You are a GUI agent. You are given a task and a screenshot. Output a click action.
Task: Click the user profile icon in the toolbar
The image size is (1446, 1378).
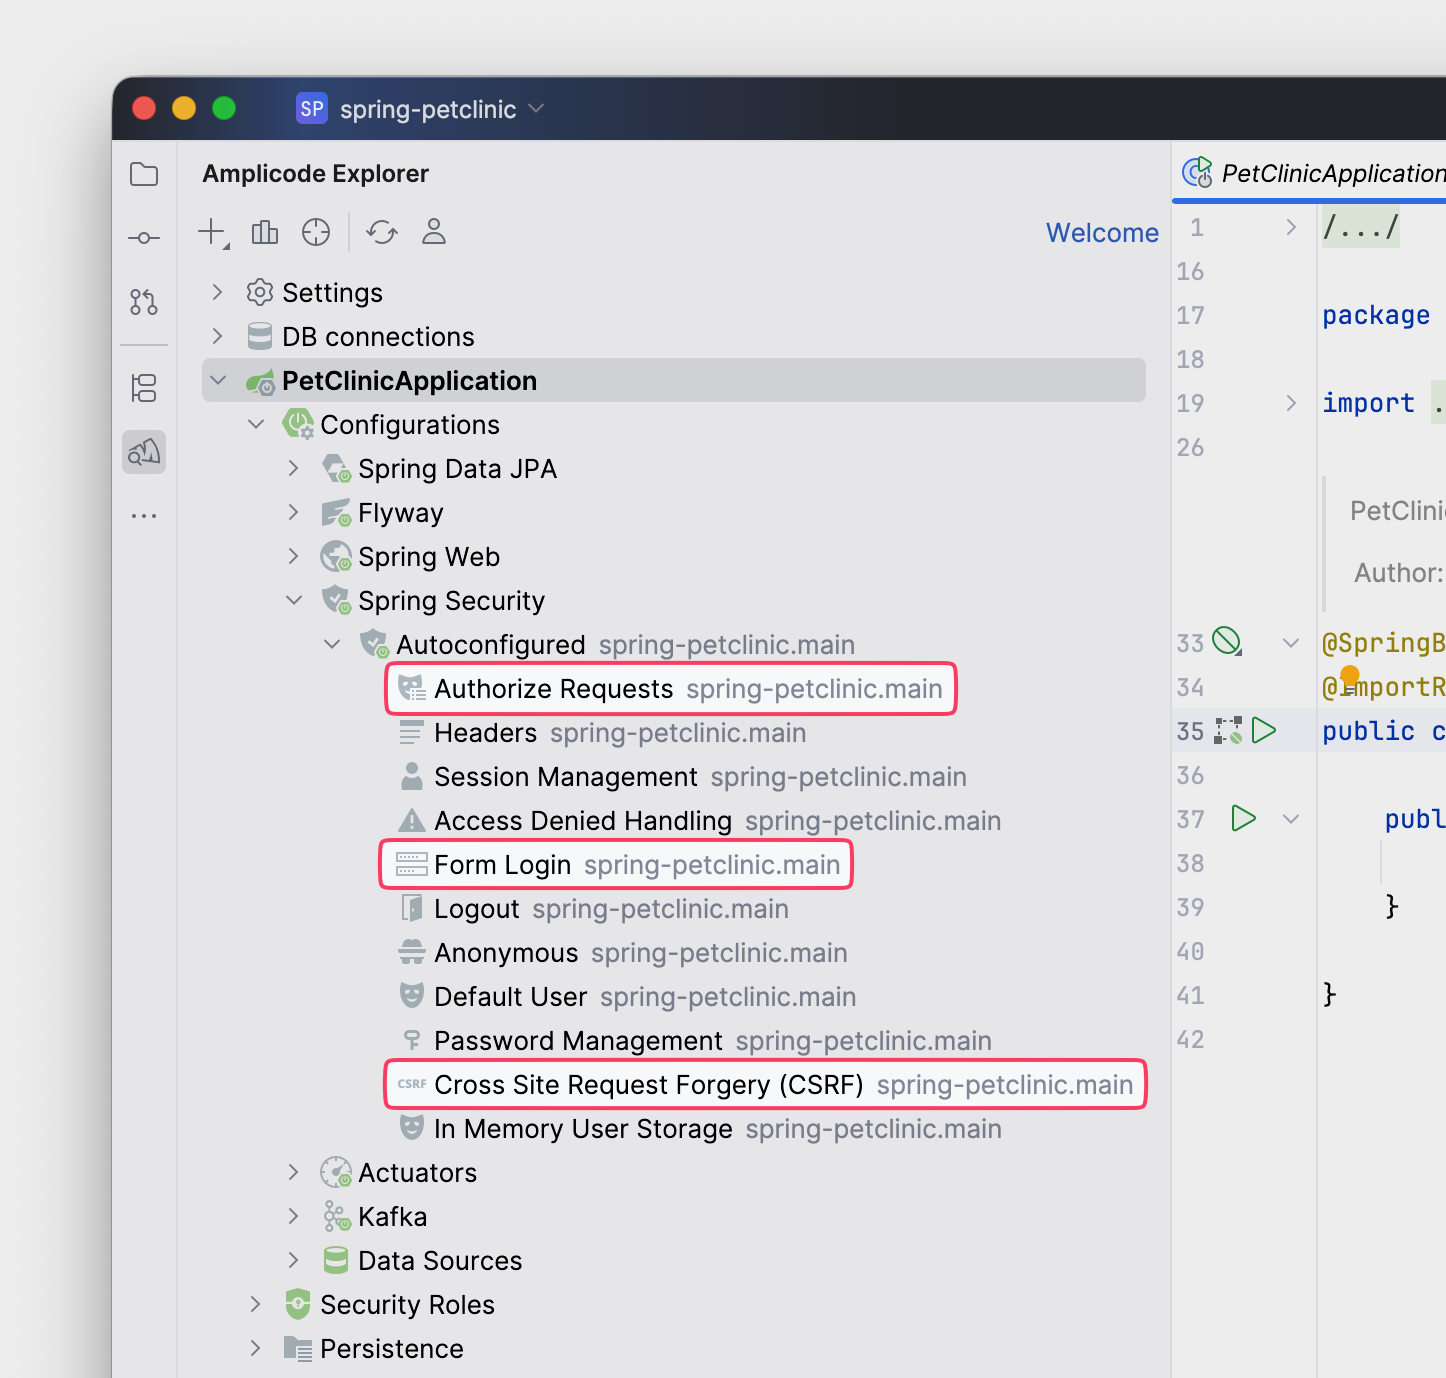tap(433, 232)
